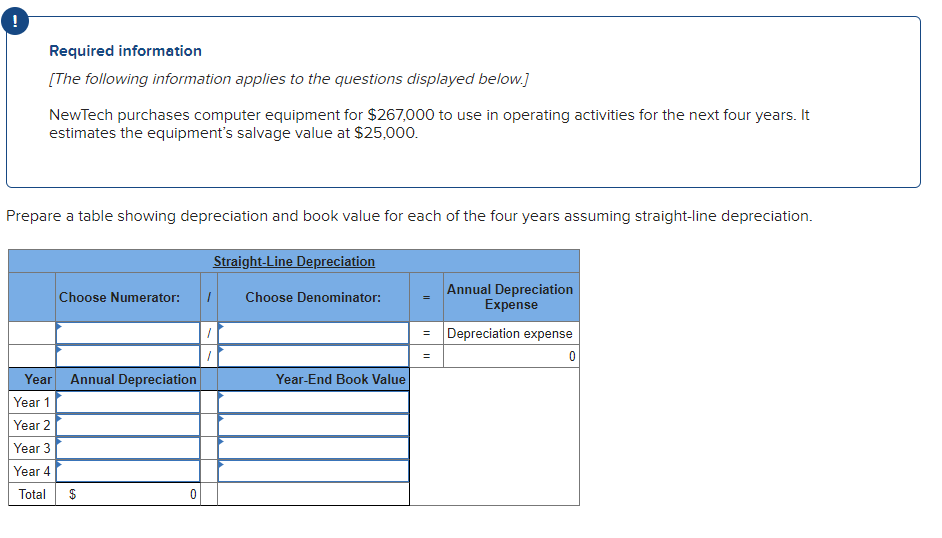
Task: Open first row numerator dropdown
Action: point(128,333)
